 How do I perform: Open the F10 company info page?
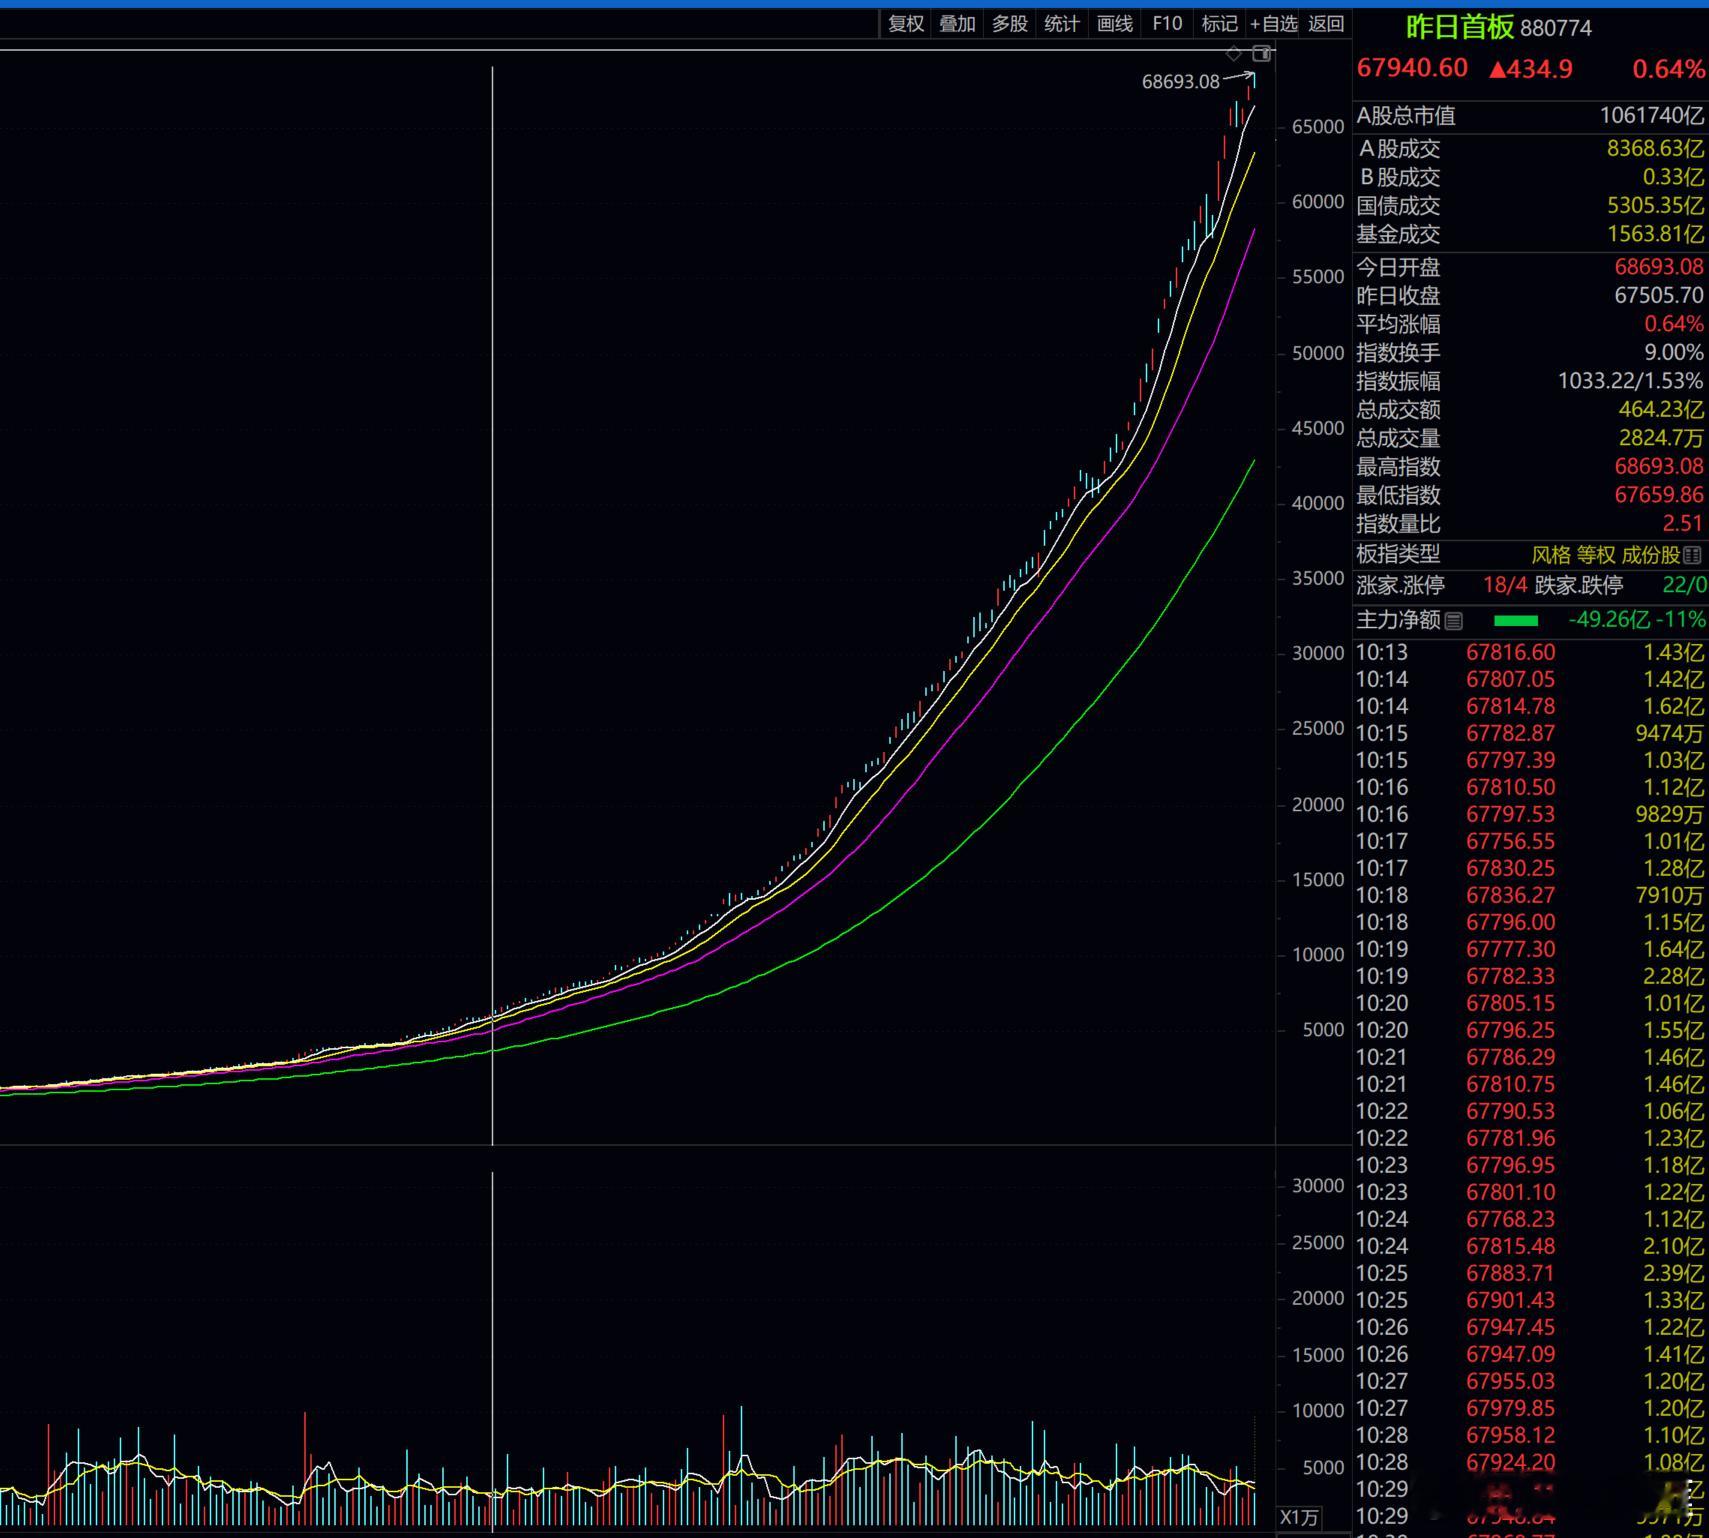coord(1167,24)
